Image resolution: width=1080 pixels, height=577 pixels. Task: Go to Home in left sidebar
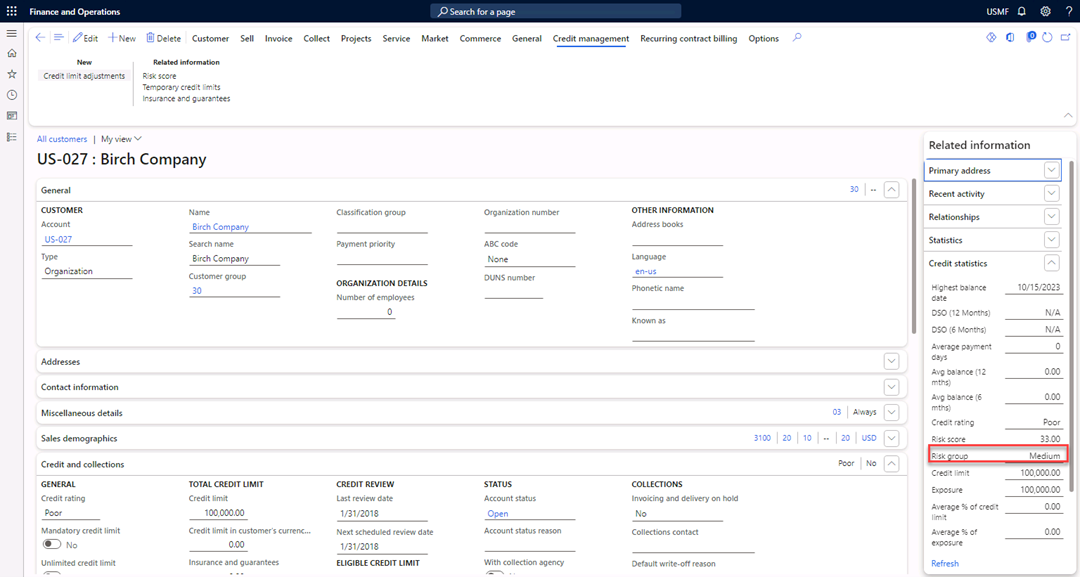tap(12, 53)
